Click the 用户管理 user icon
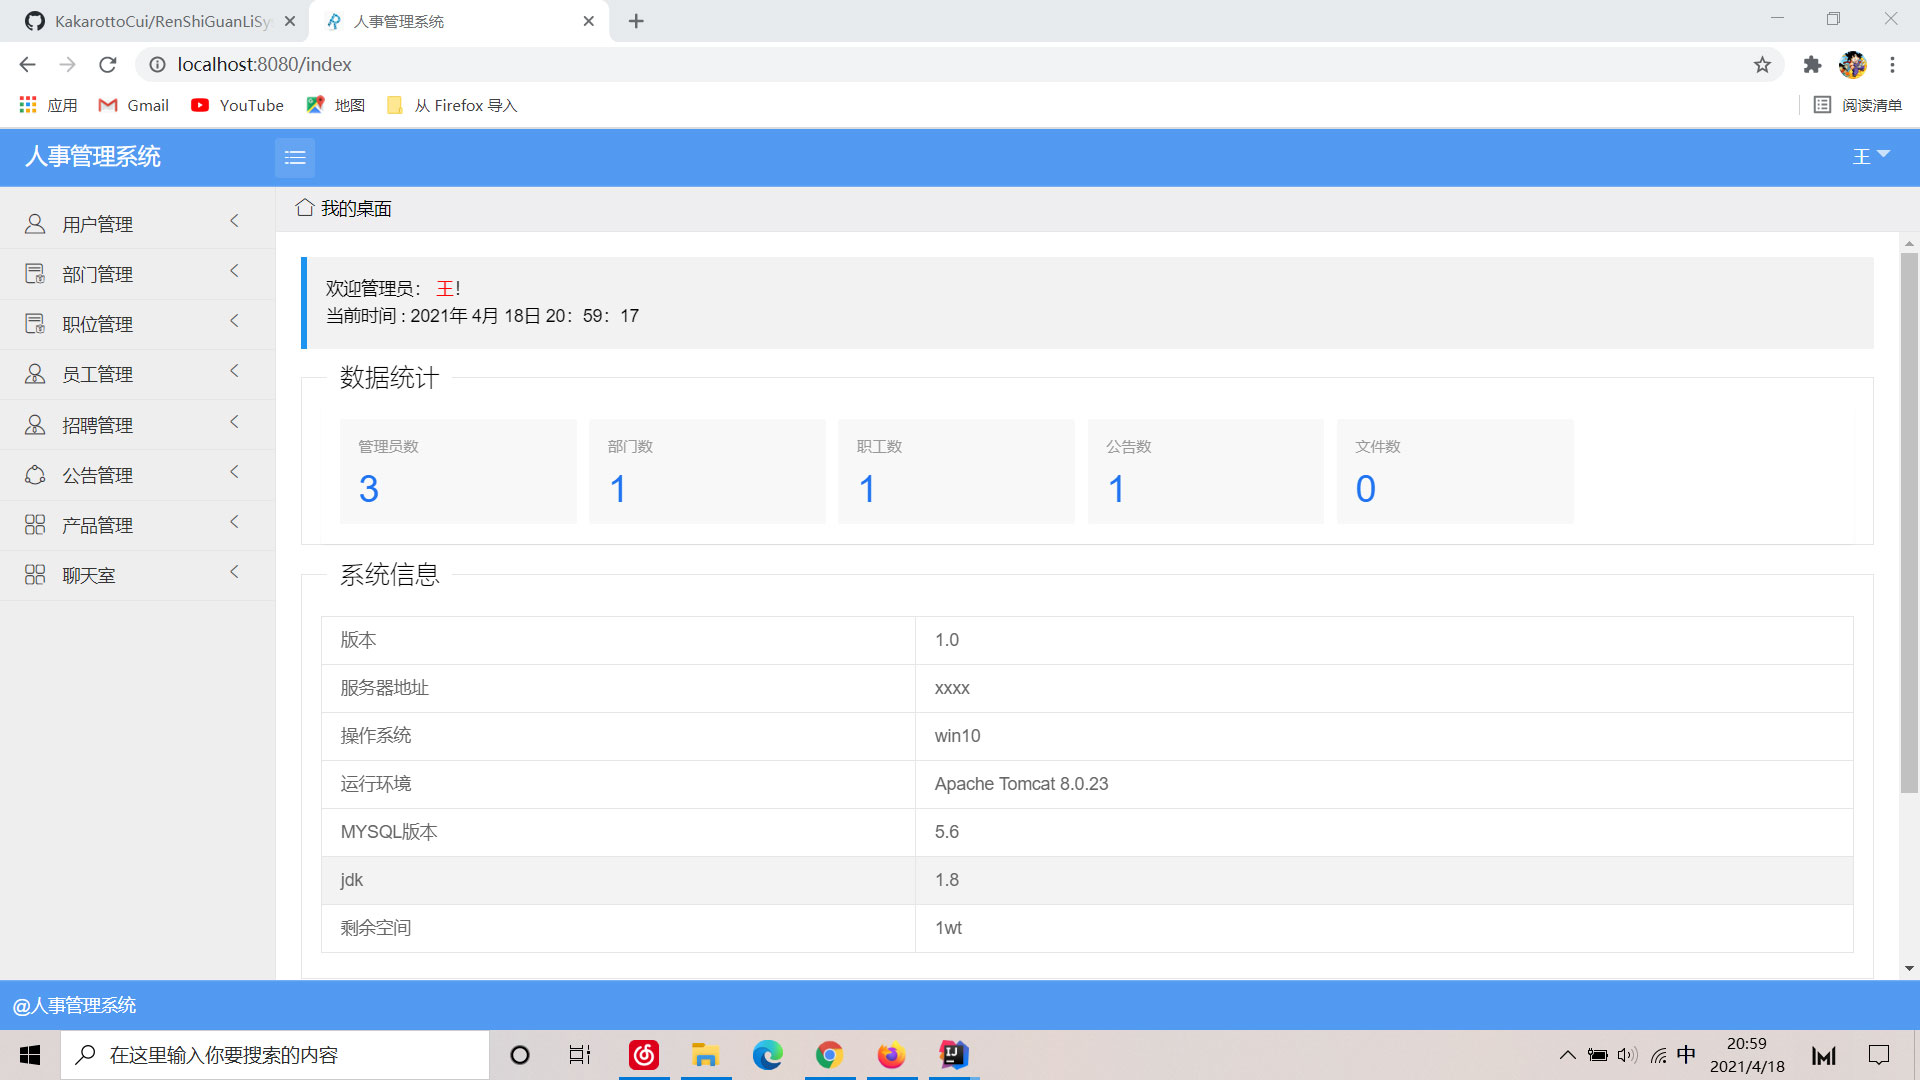Screen dimensions: 1920x1080 [35, 224]
